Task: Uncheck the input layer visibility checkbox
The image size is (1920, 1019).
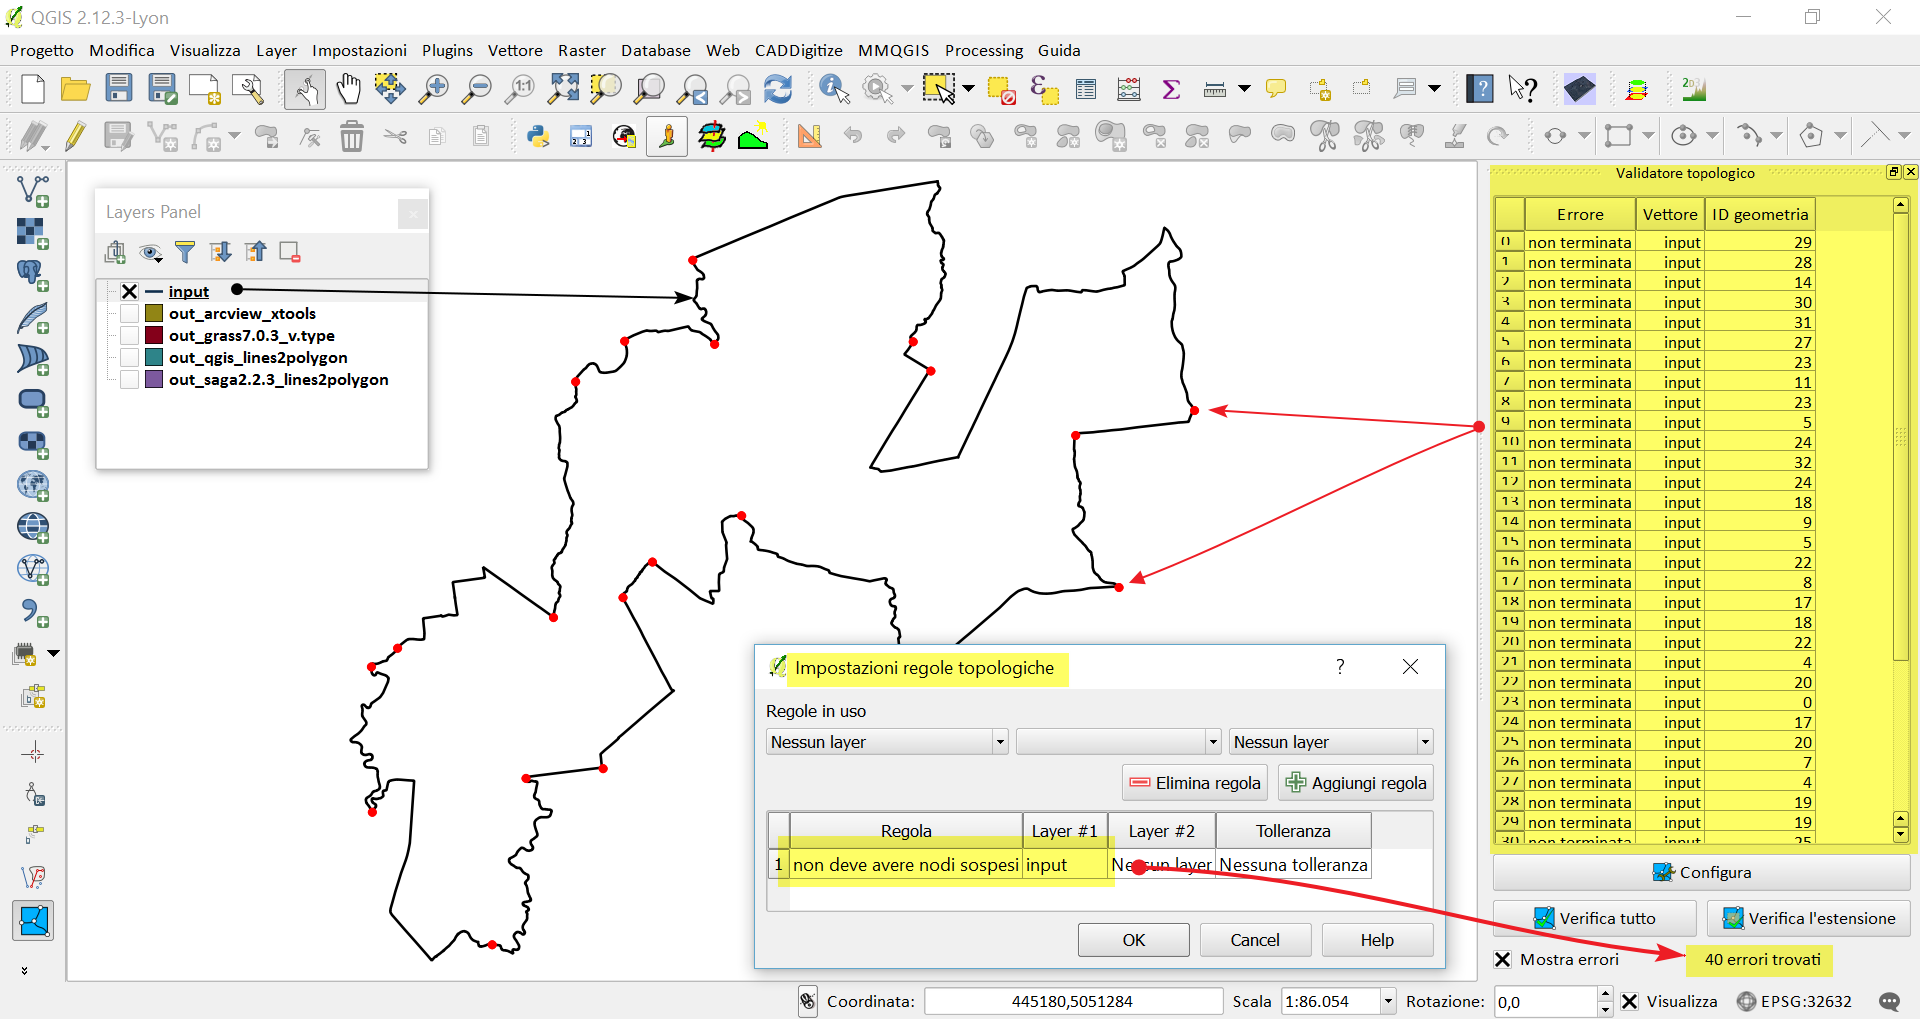Action: pyautogui.click(x=129, y=291)
